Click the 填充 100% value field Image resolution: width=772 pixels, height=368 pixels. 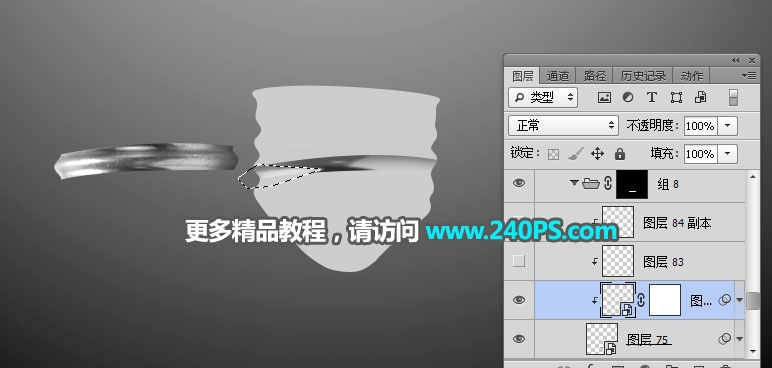tap(701, 154)
